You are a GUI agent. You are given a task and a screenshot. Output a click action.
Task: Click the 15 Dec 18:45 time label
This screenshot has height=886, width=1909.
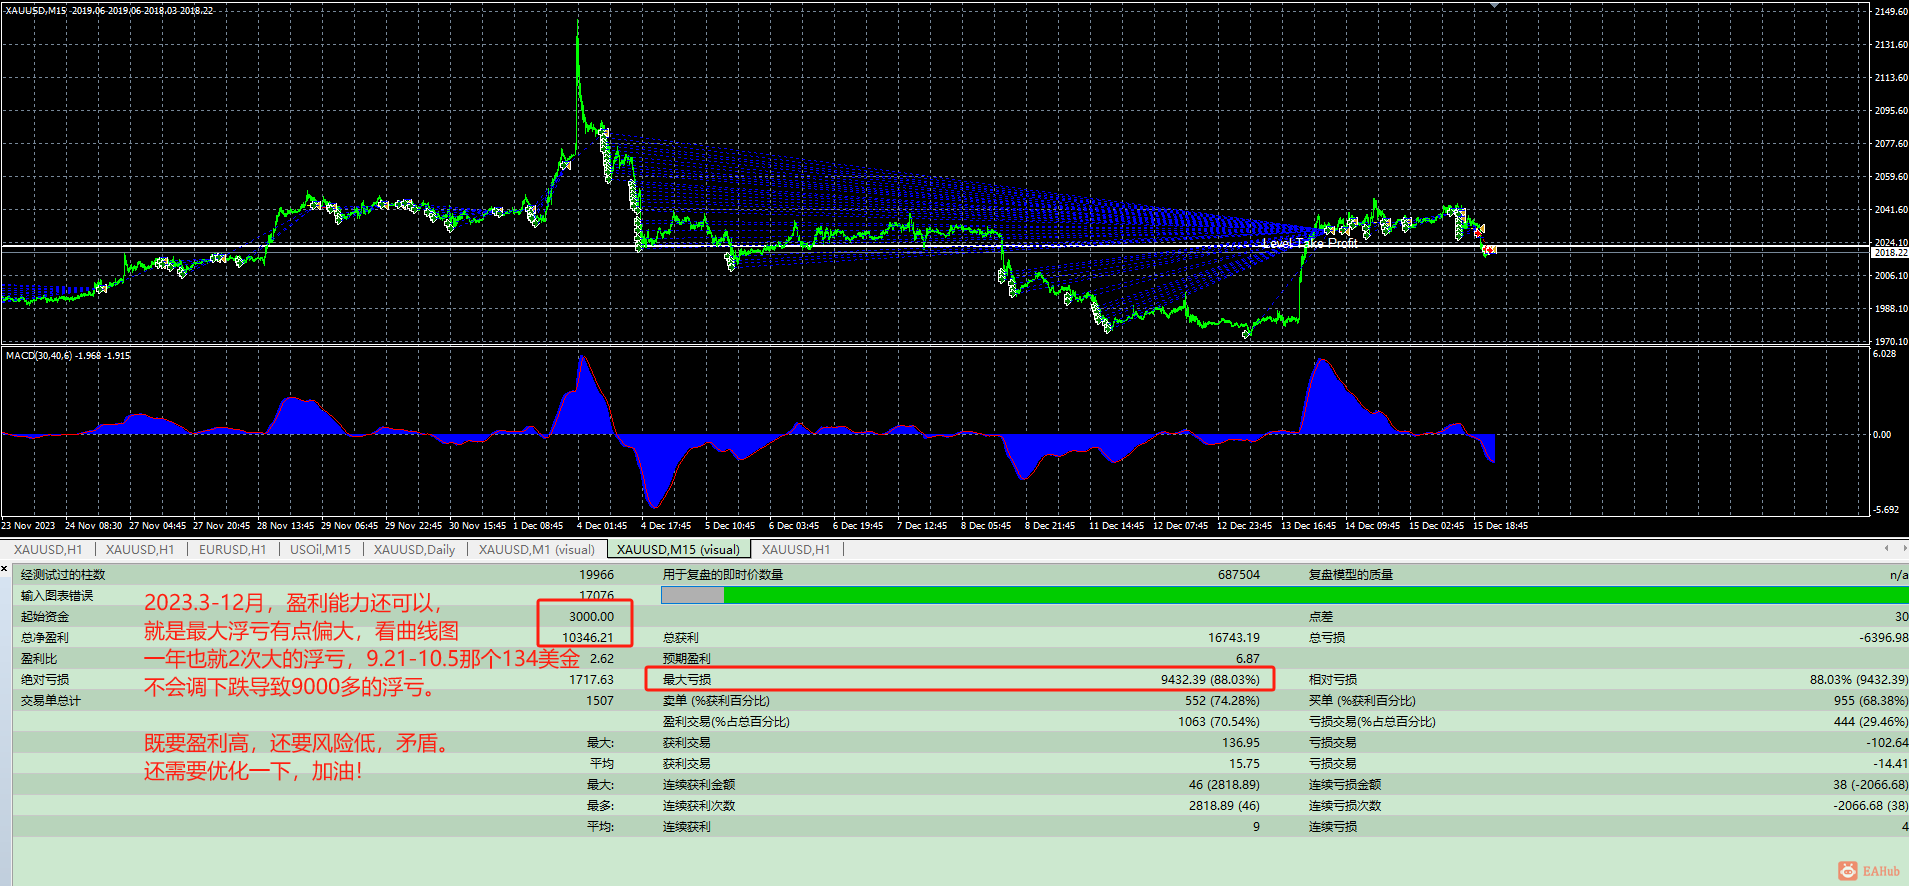pos(1500,526)
